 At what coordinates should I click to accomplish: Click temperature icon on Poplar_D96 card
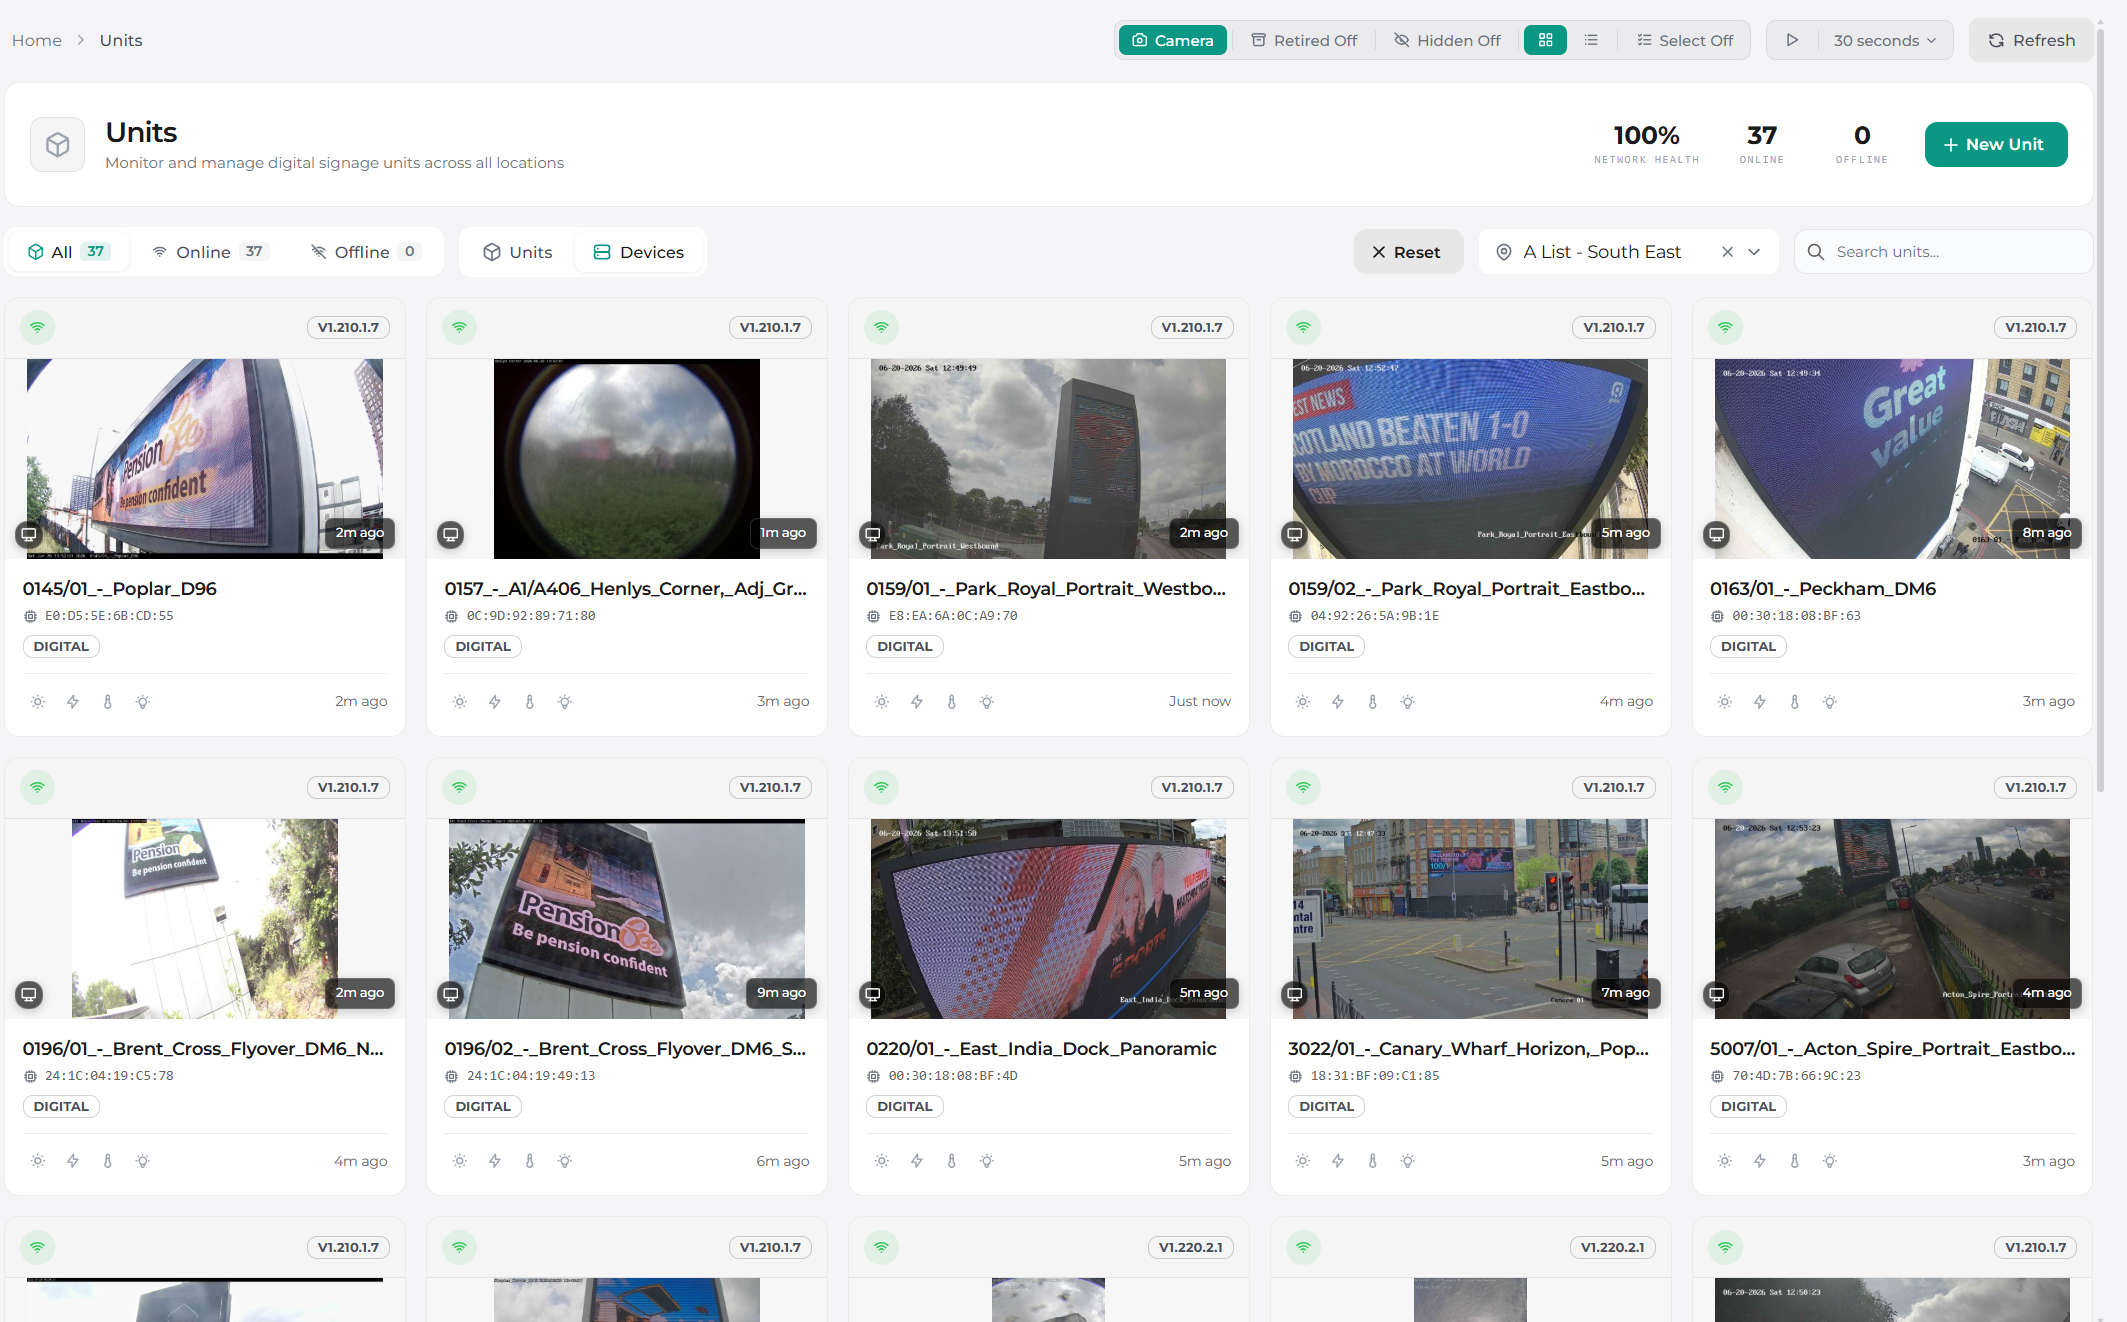click(108, 702)
